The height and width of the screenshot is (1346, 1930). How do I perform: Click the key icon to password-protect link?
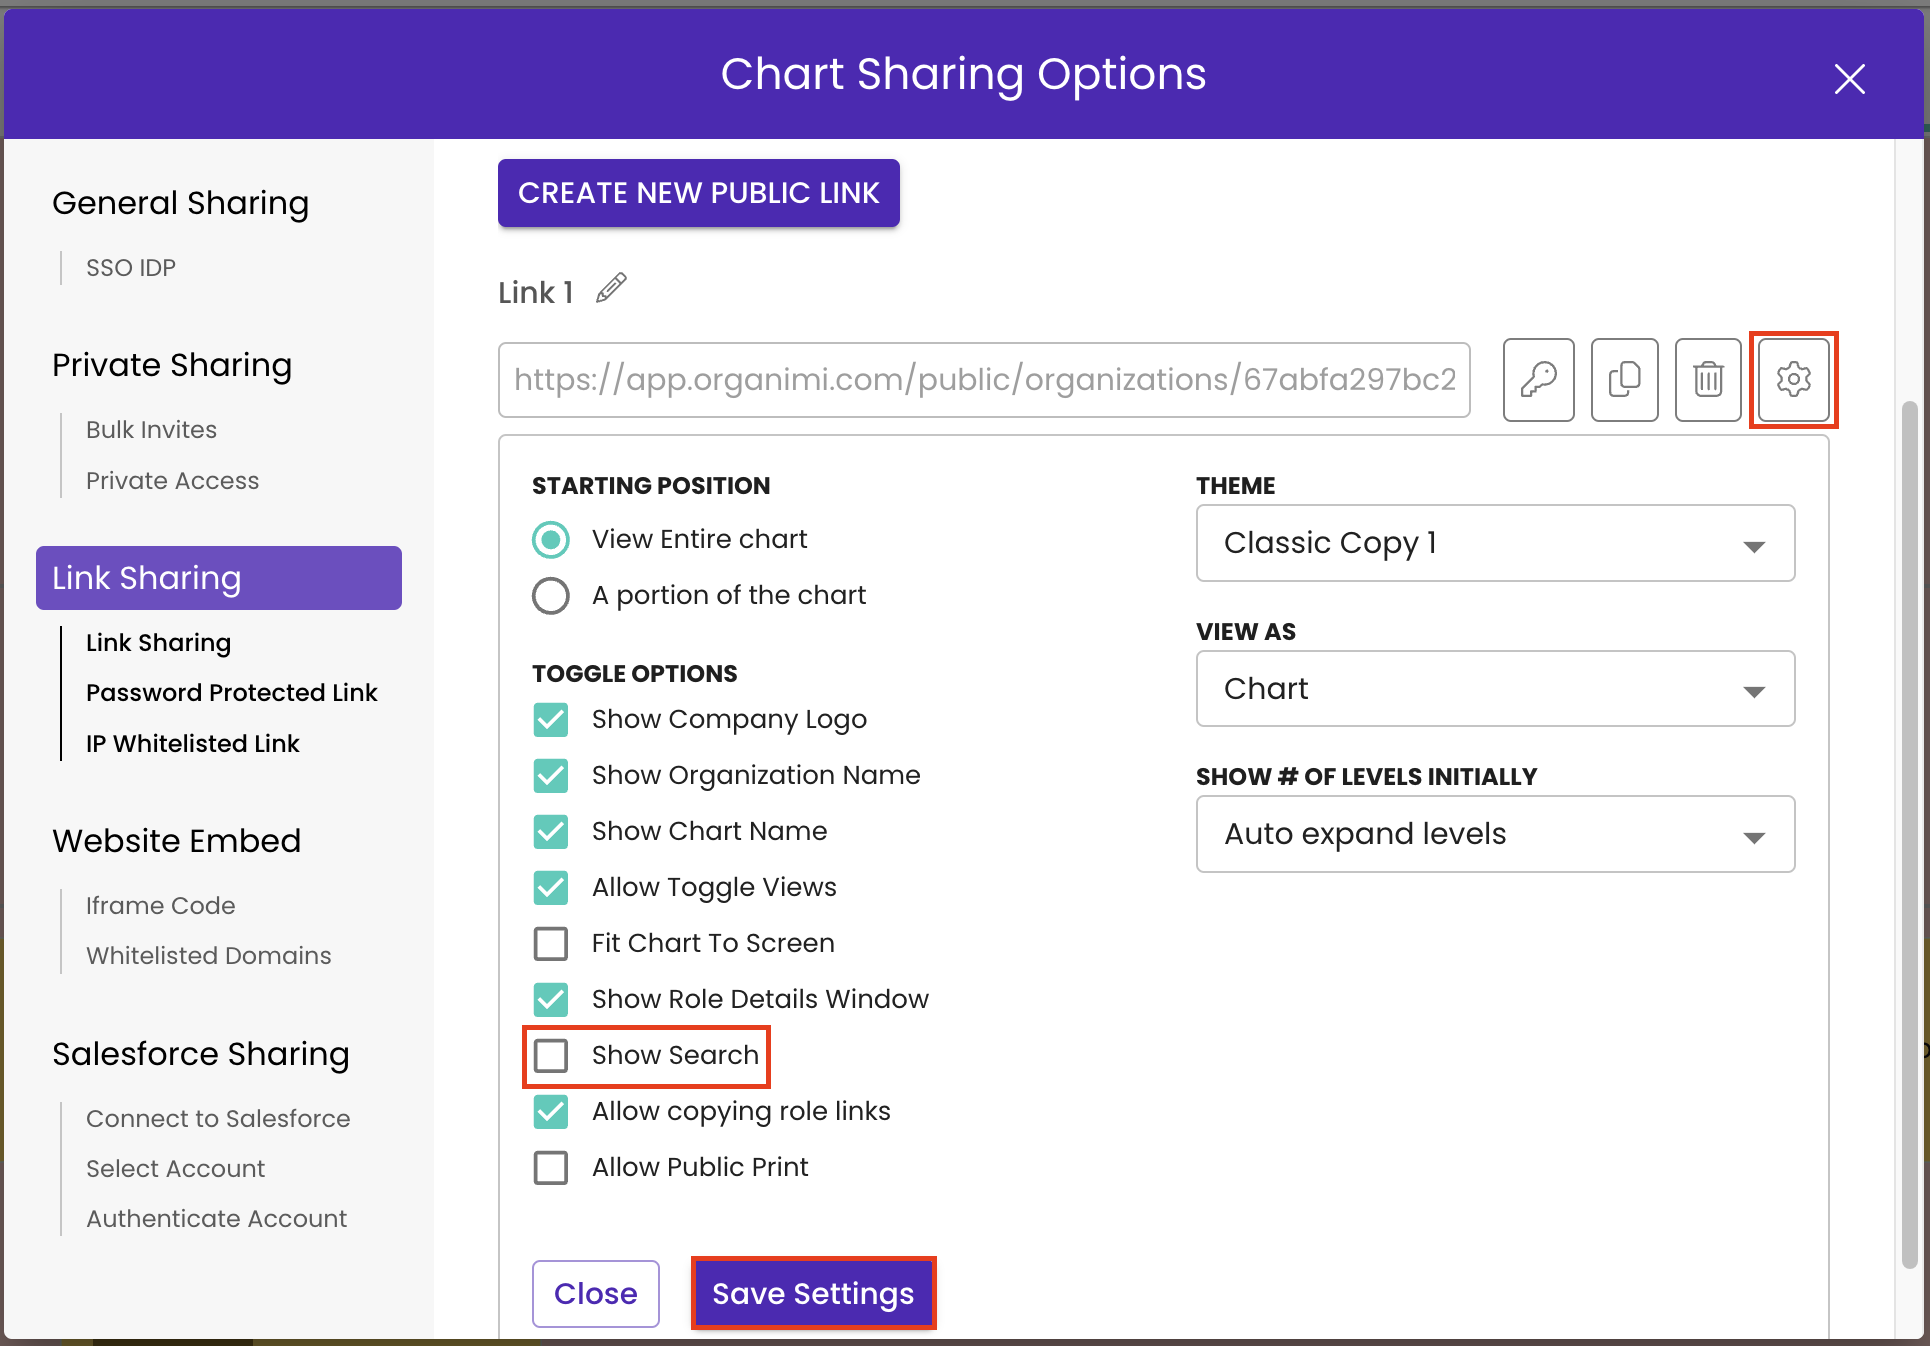click(1538, 380)
